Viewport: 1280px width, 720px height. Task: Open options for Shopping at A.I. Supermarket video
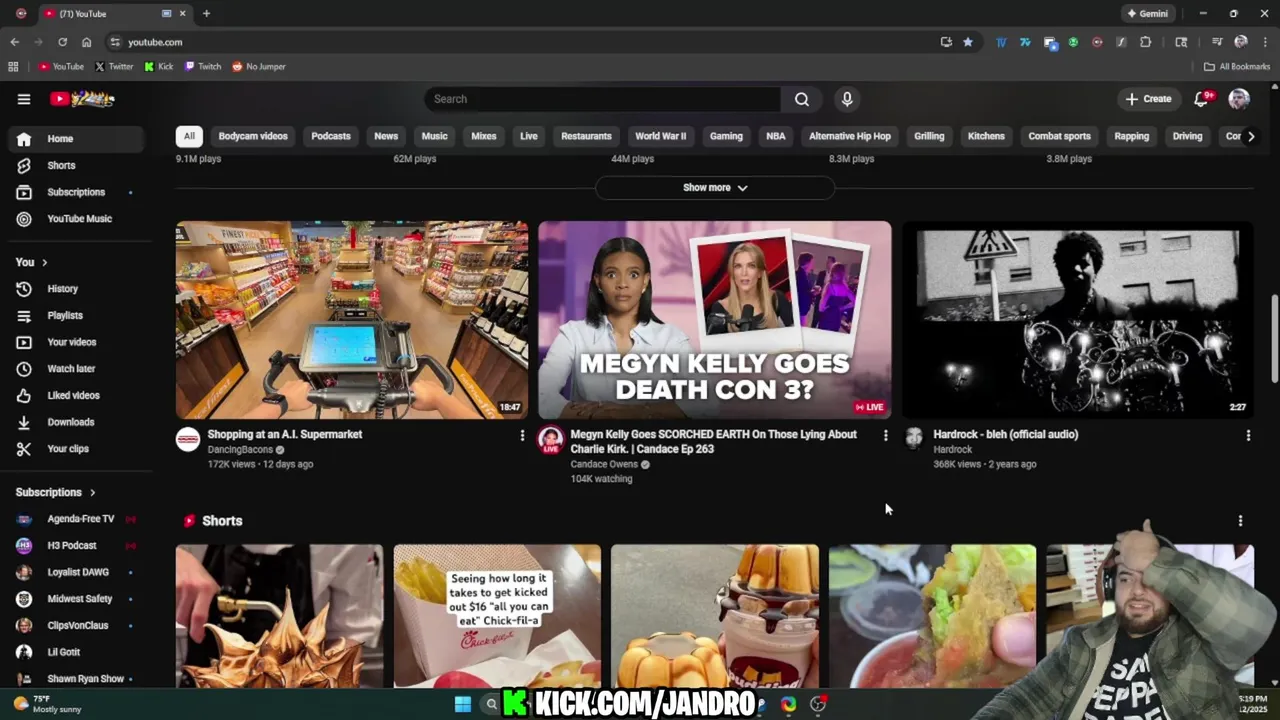coord(522,435)
